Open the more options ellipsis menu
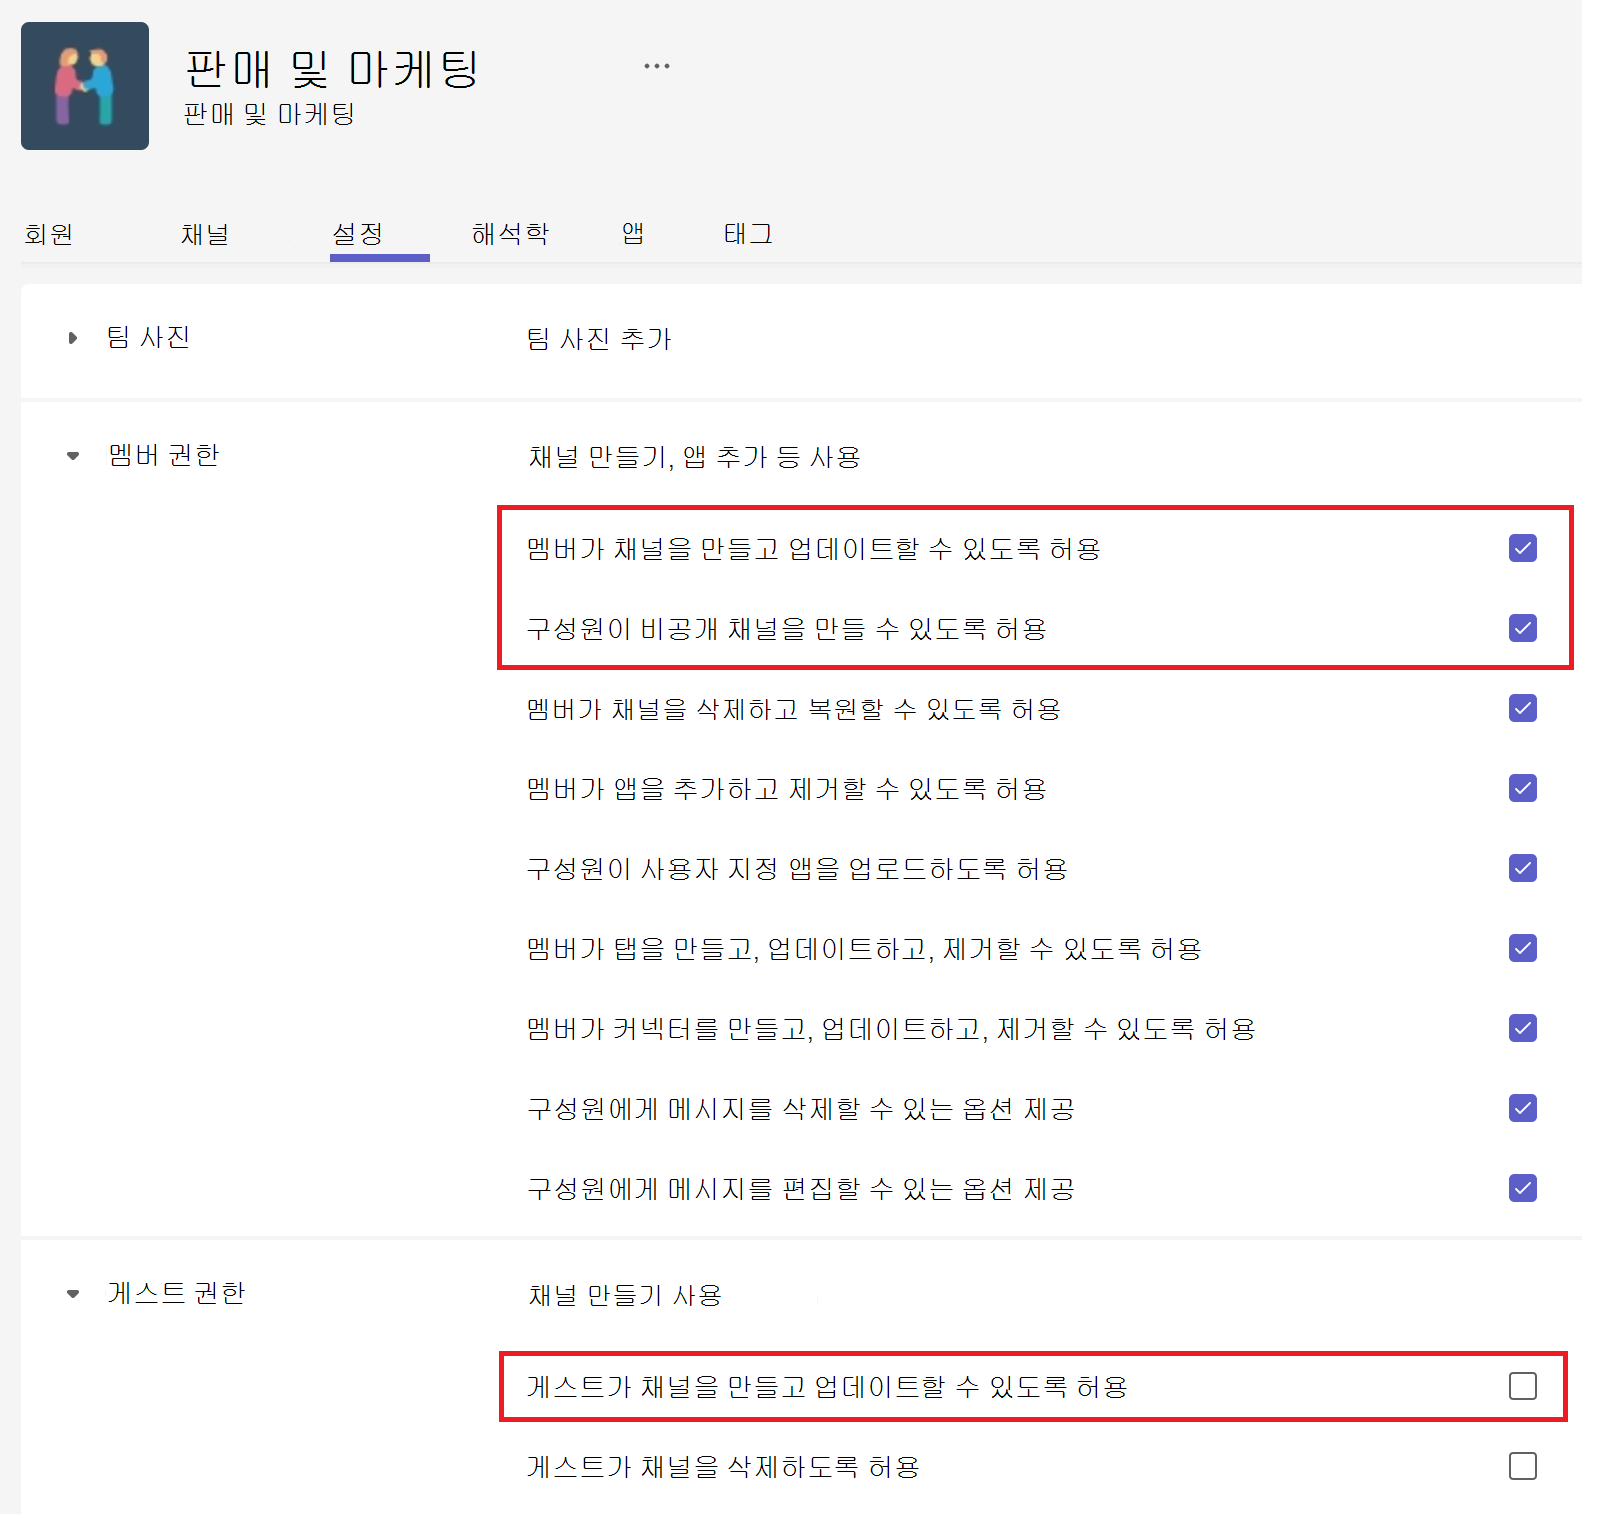The height and width of the screenshot is (1518, 1598). click(656, 66)
